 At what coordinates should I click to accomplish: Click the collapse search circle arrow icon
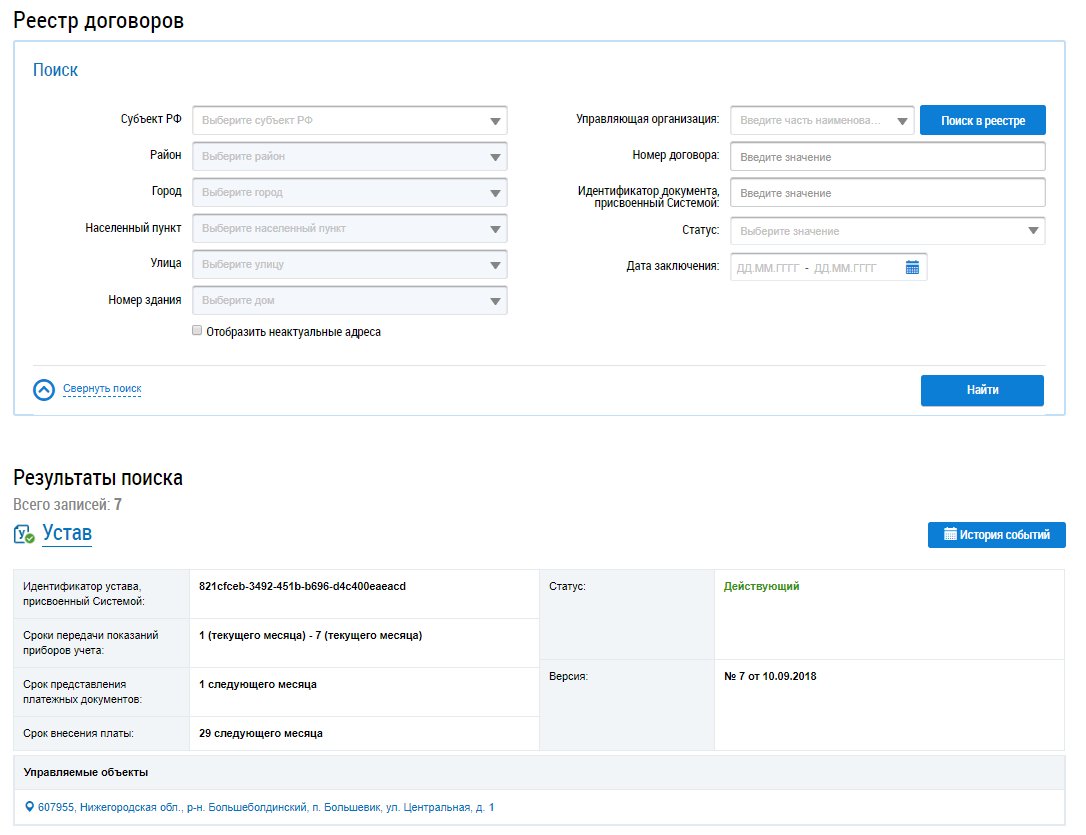click(x=44, y=390)
